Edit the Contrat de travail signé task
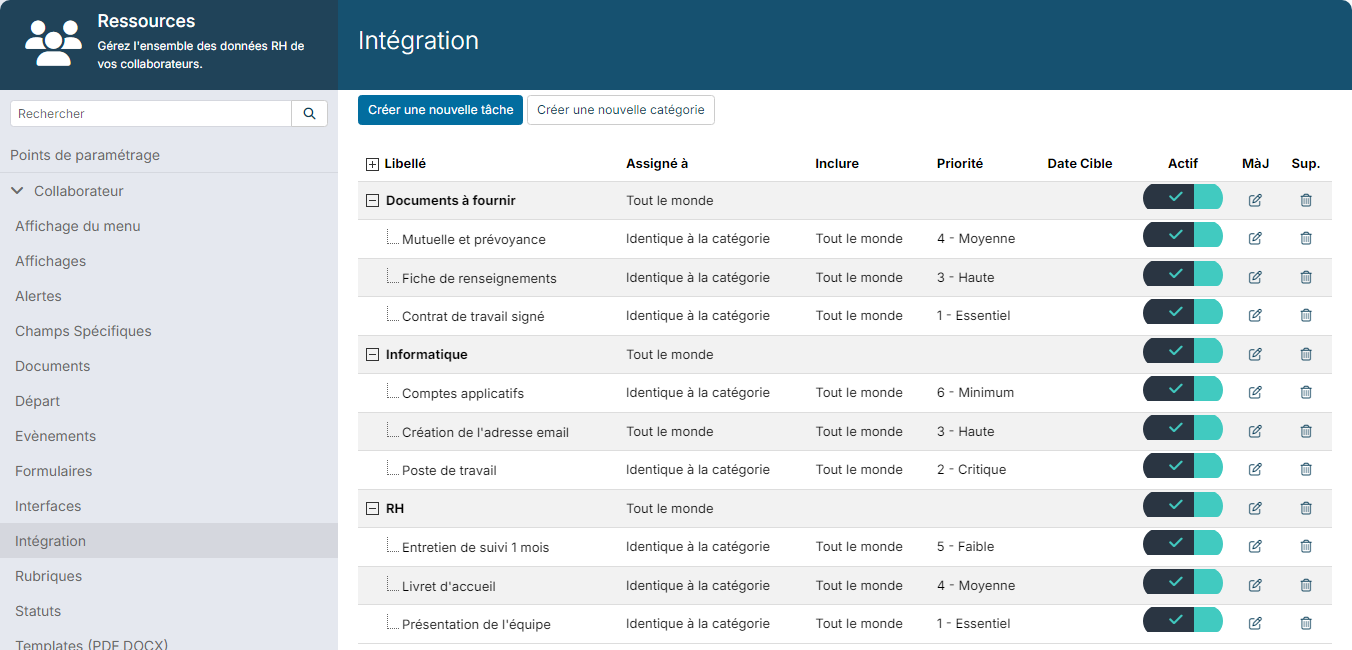 [x=1255, y=315]
